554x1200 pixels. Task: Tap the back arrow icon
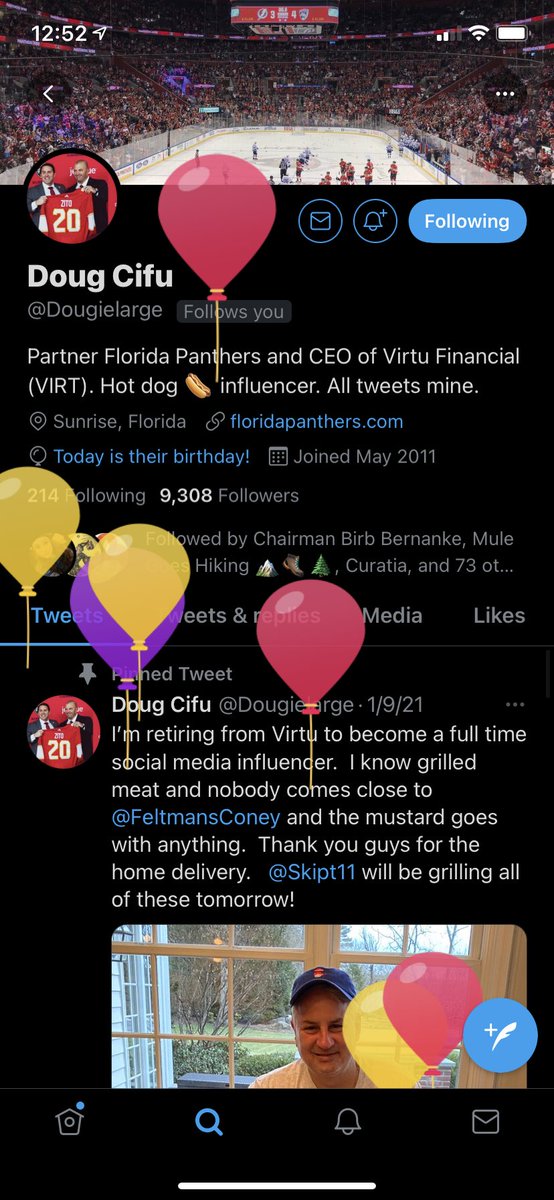click(x=49, y=93)
